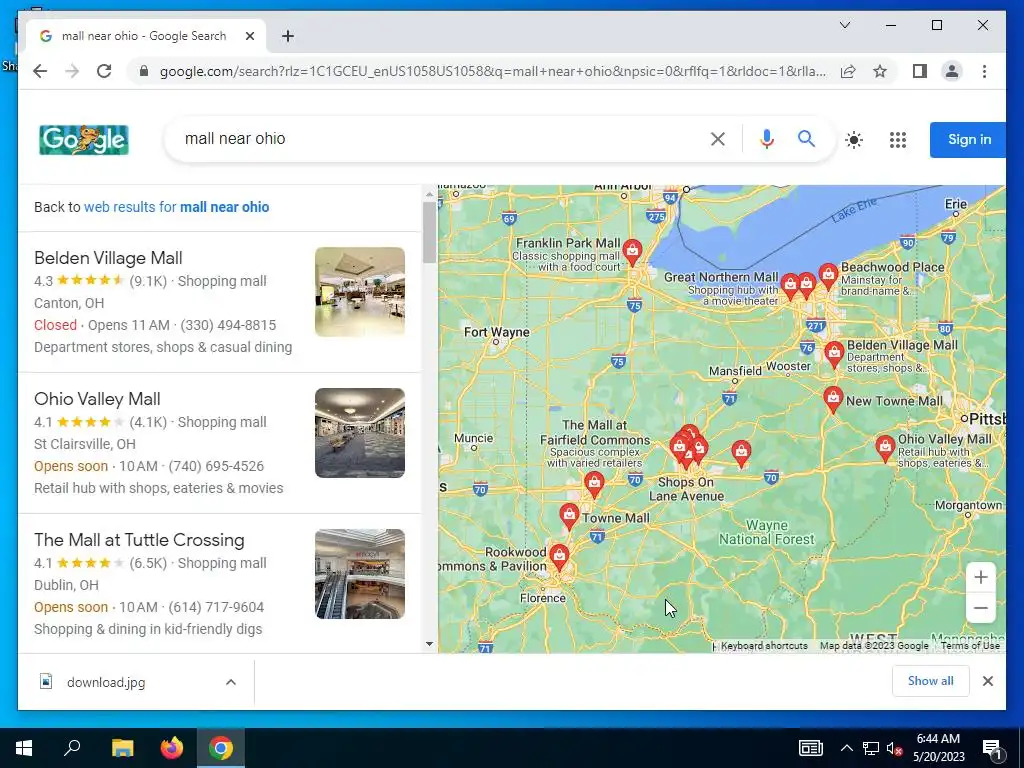Screen dimensions: 1024x768
Task: Go back using the browser back arrow
Action: pos(40,71)
